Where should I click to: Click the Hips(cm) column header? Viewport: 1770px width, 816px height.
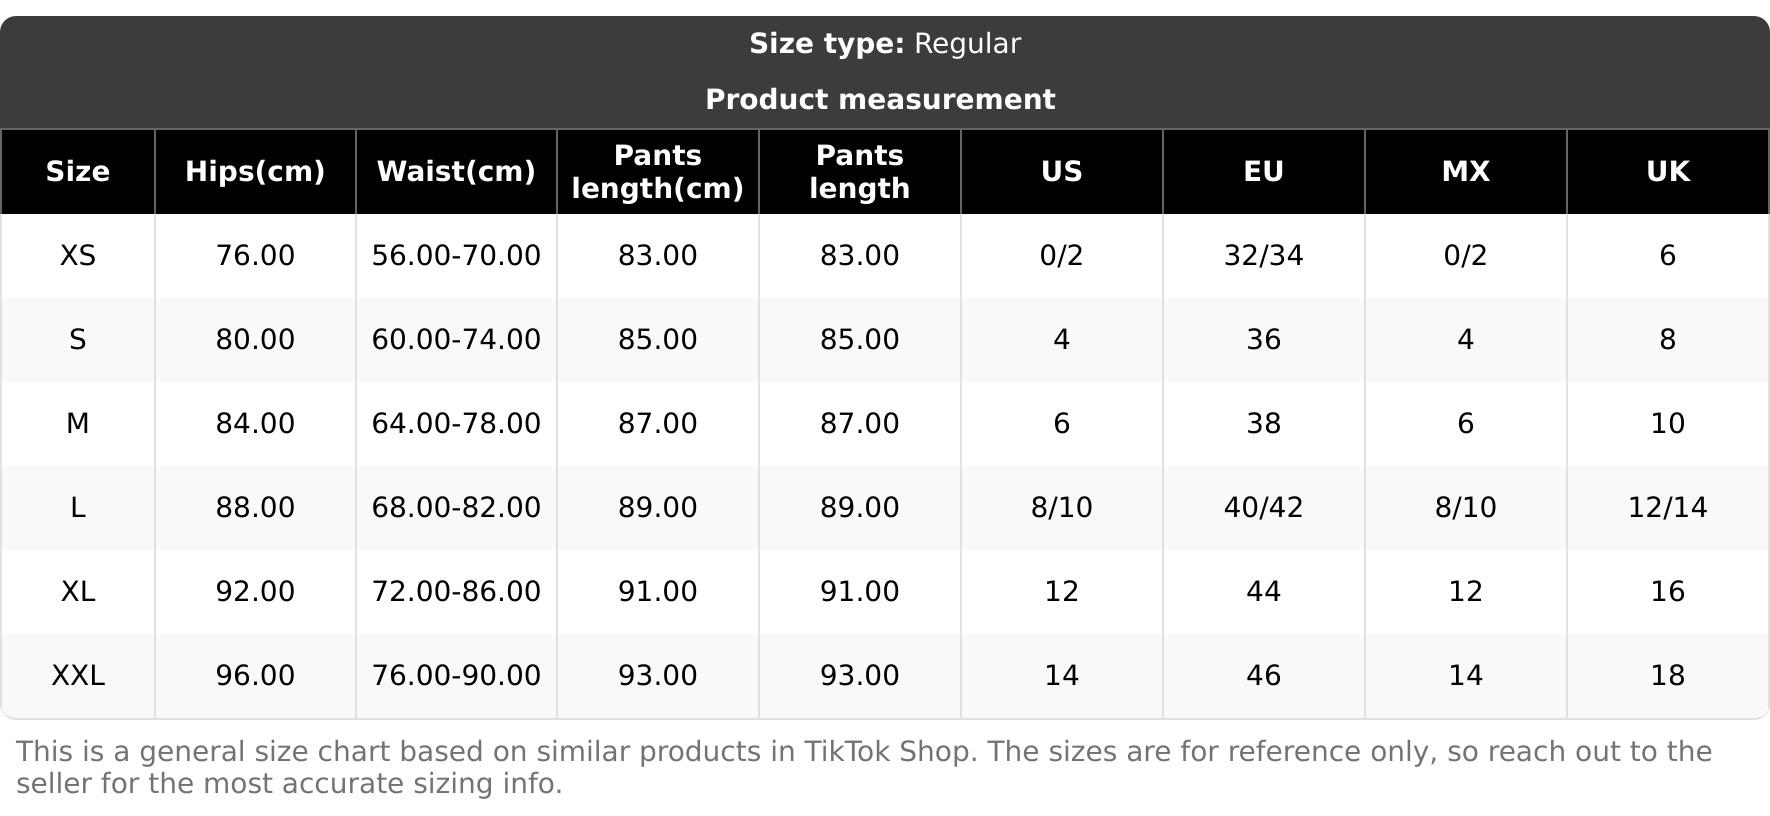click(x=255, y=172)
